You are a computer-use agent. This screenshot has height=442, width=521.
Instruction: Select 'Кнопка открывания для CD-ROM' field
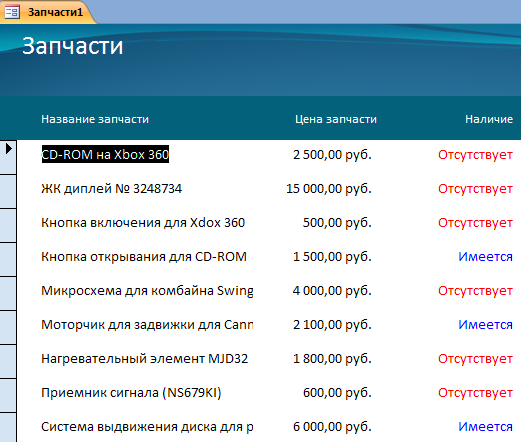pyautogui.click(x=144, y=257)
